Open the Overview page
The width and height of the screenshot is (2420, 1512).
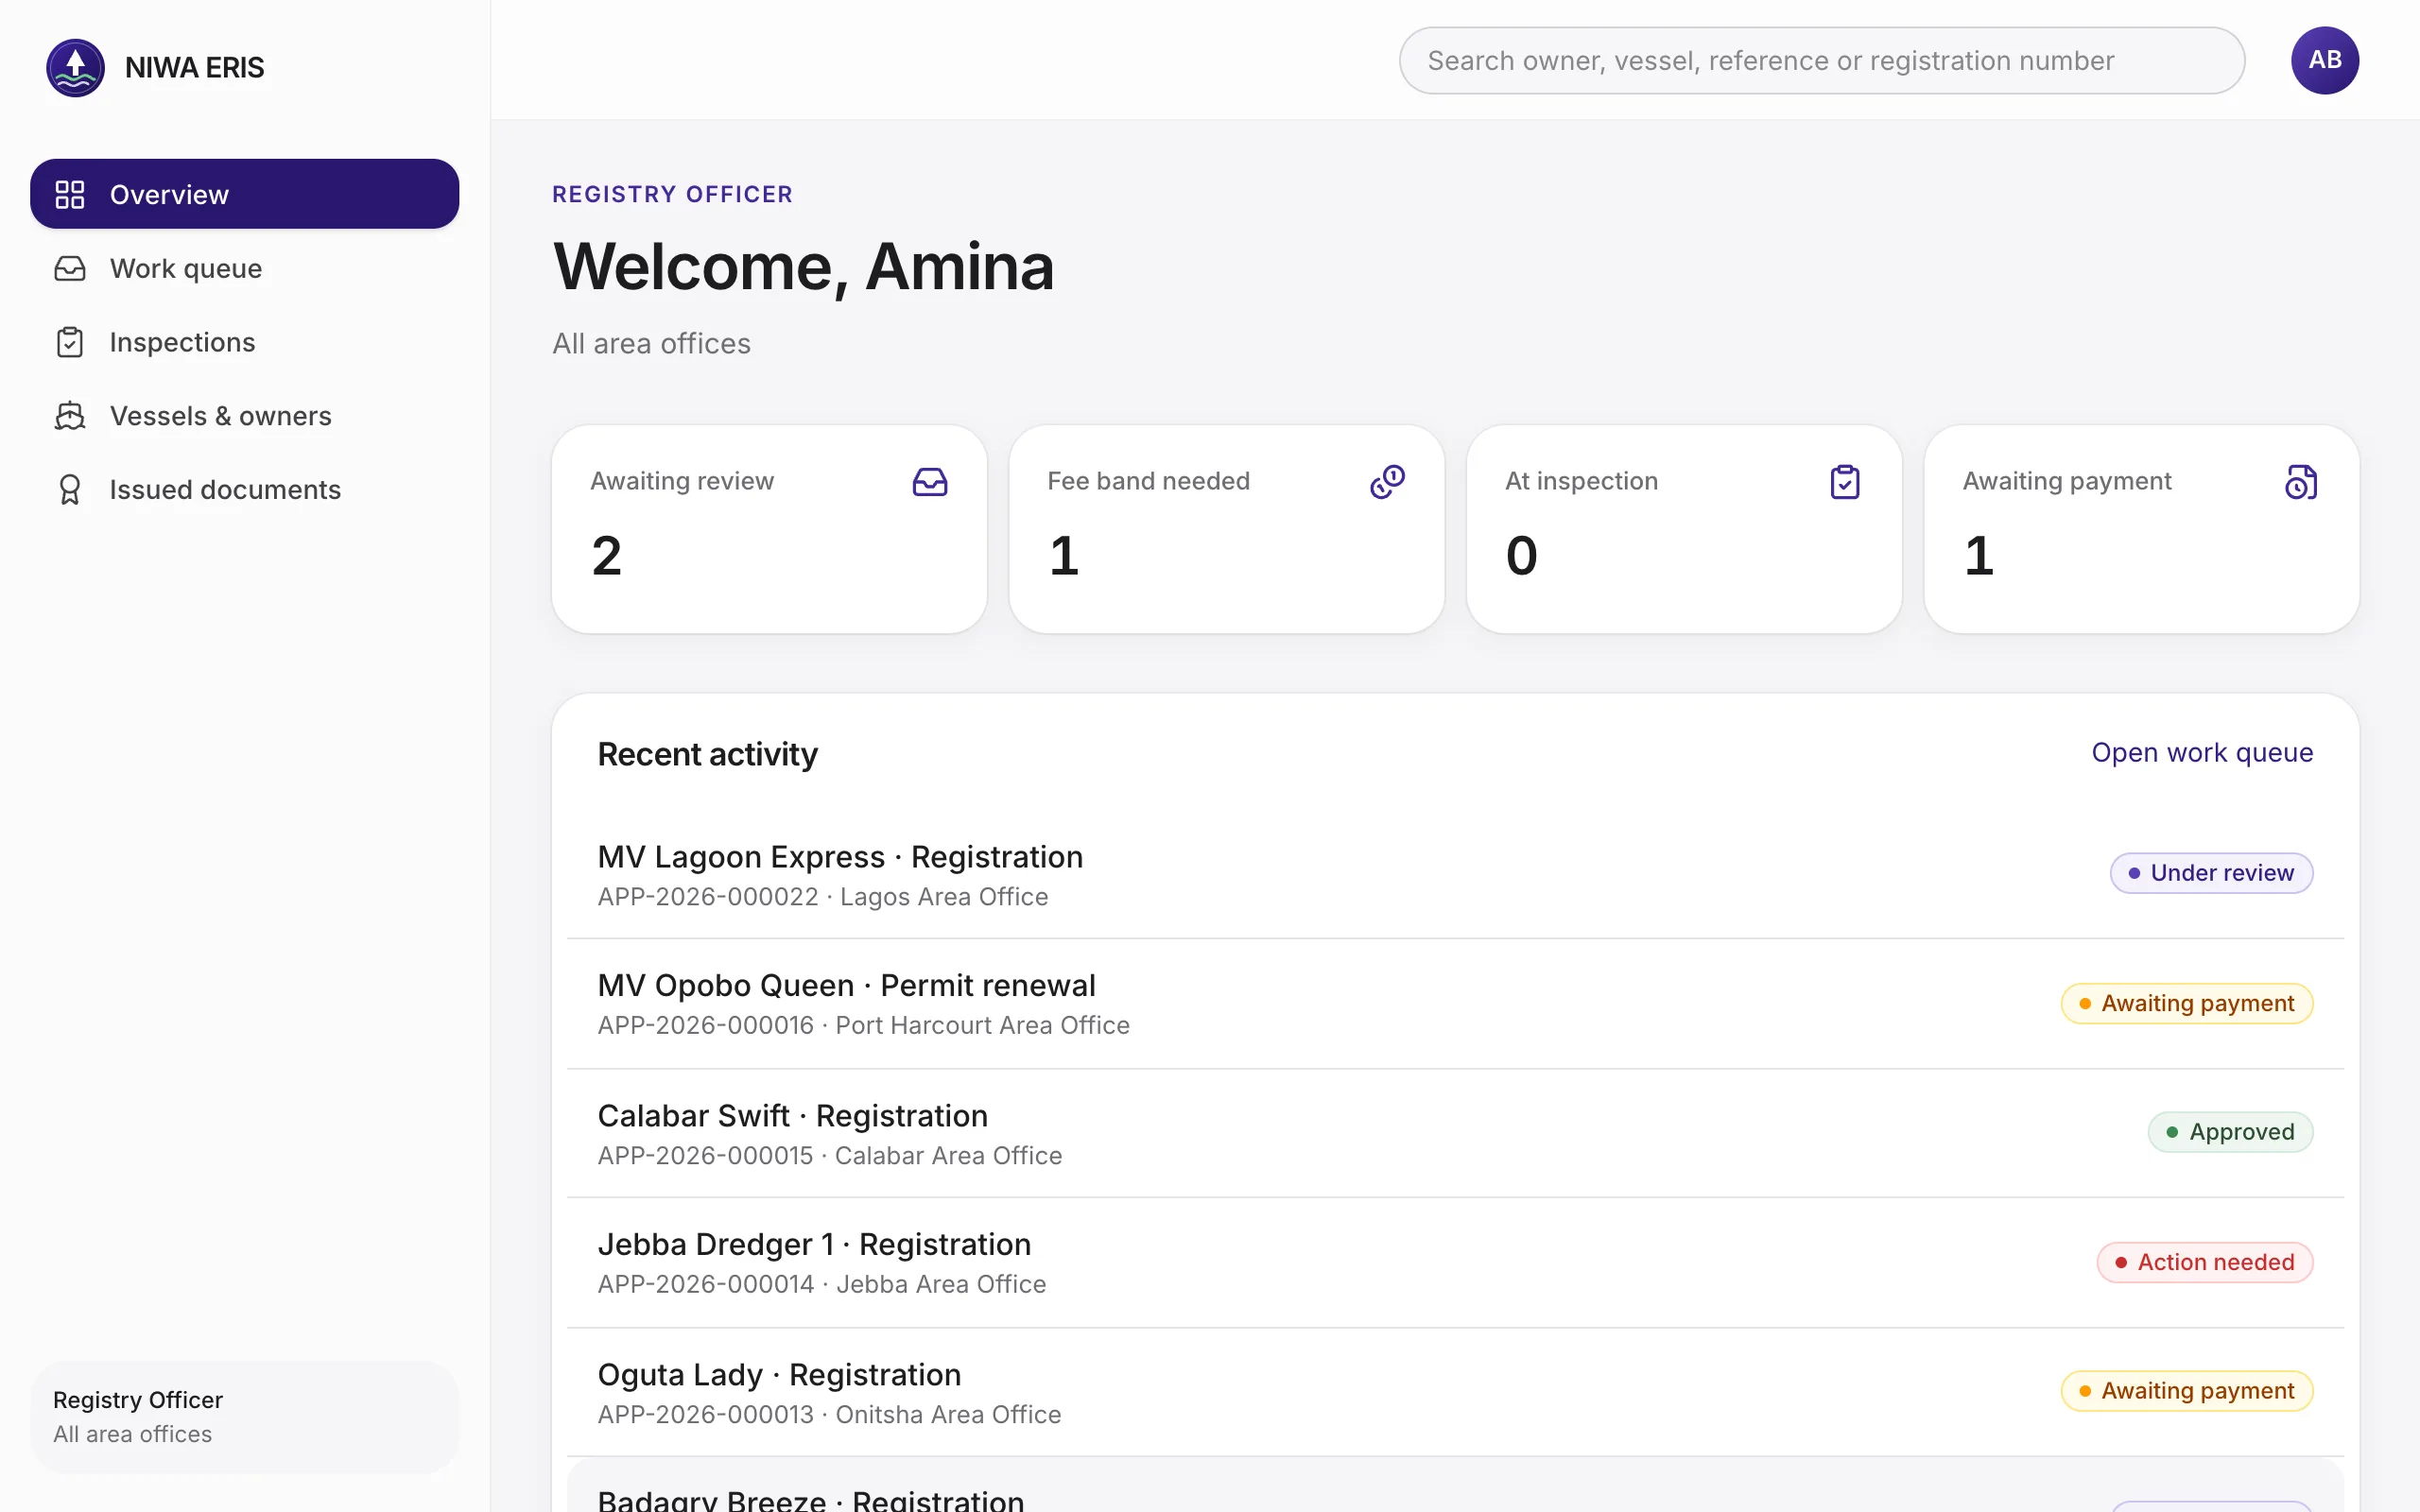[245, 194]
